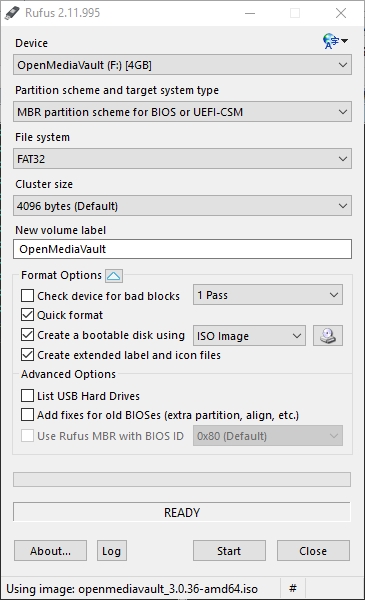Open the Log window

[111, 551]
